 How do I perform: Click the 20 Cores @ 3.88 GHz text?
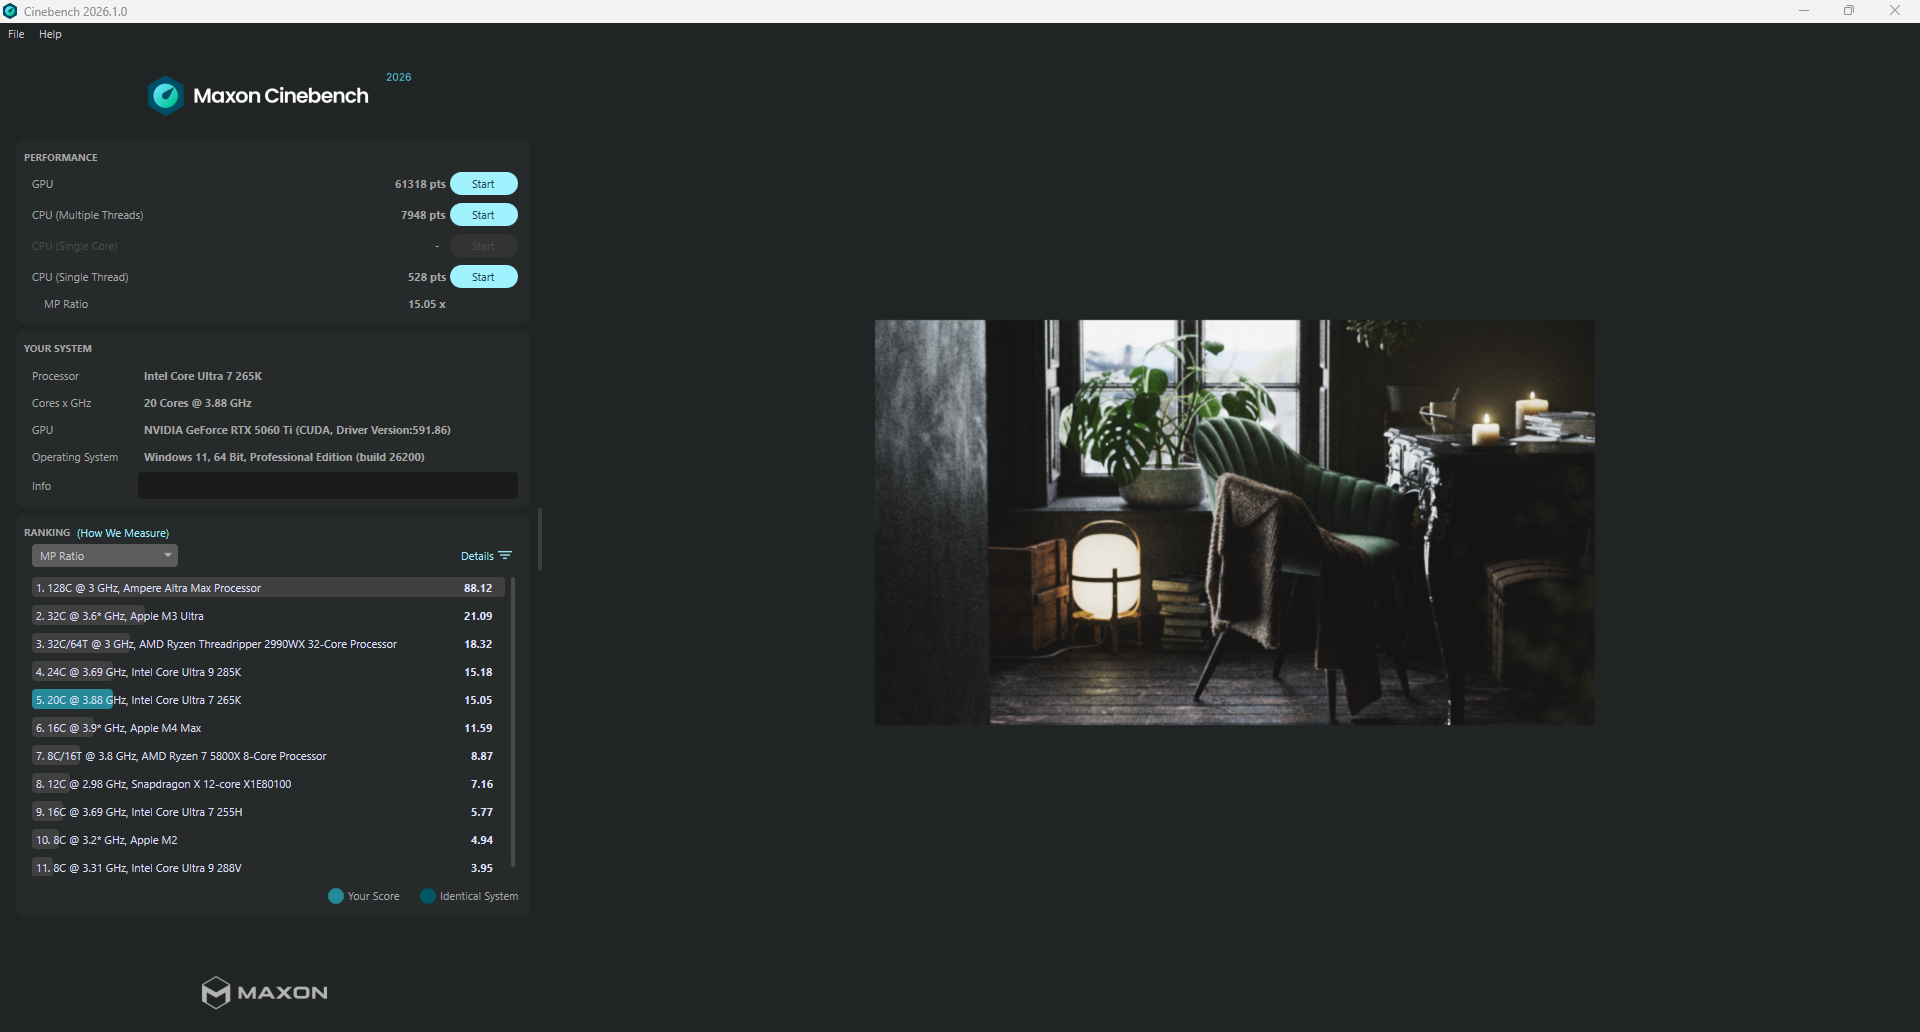tap(198, 403)
